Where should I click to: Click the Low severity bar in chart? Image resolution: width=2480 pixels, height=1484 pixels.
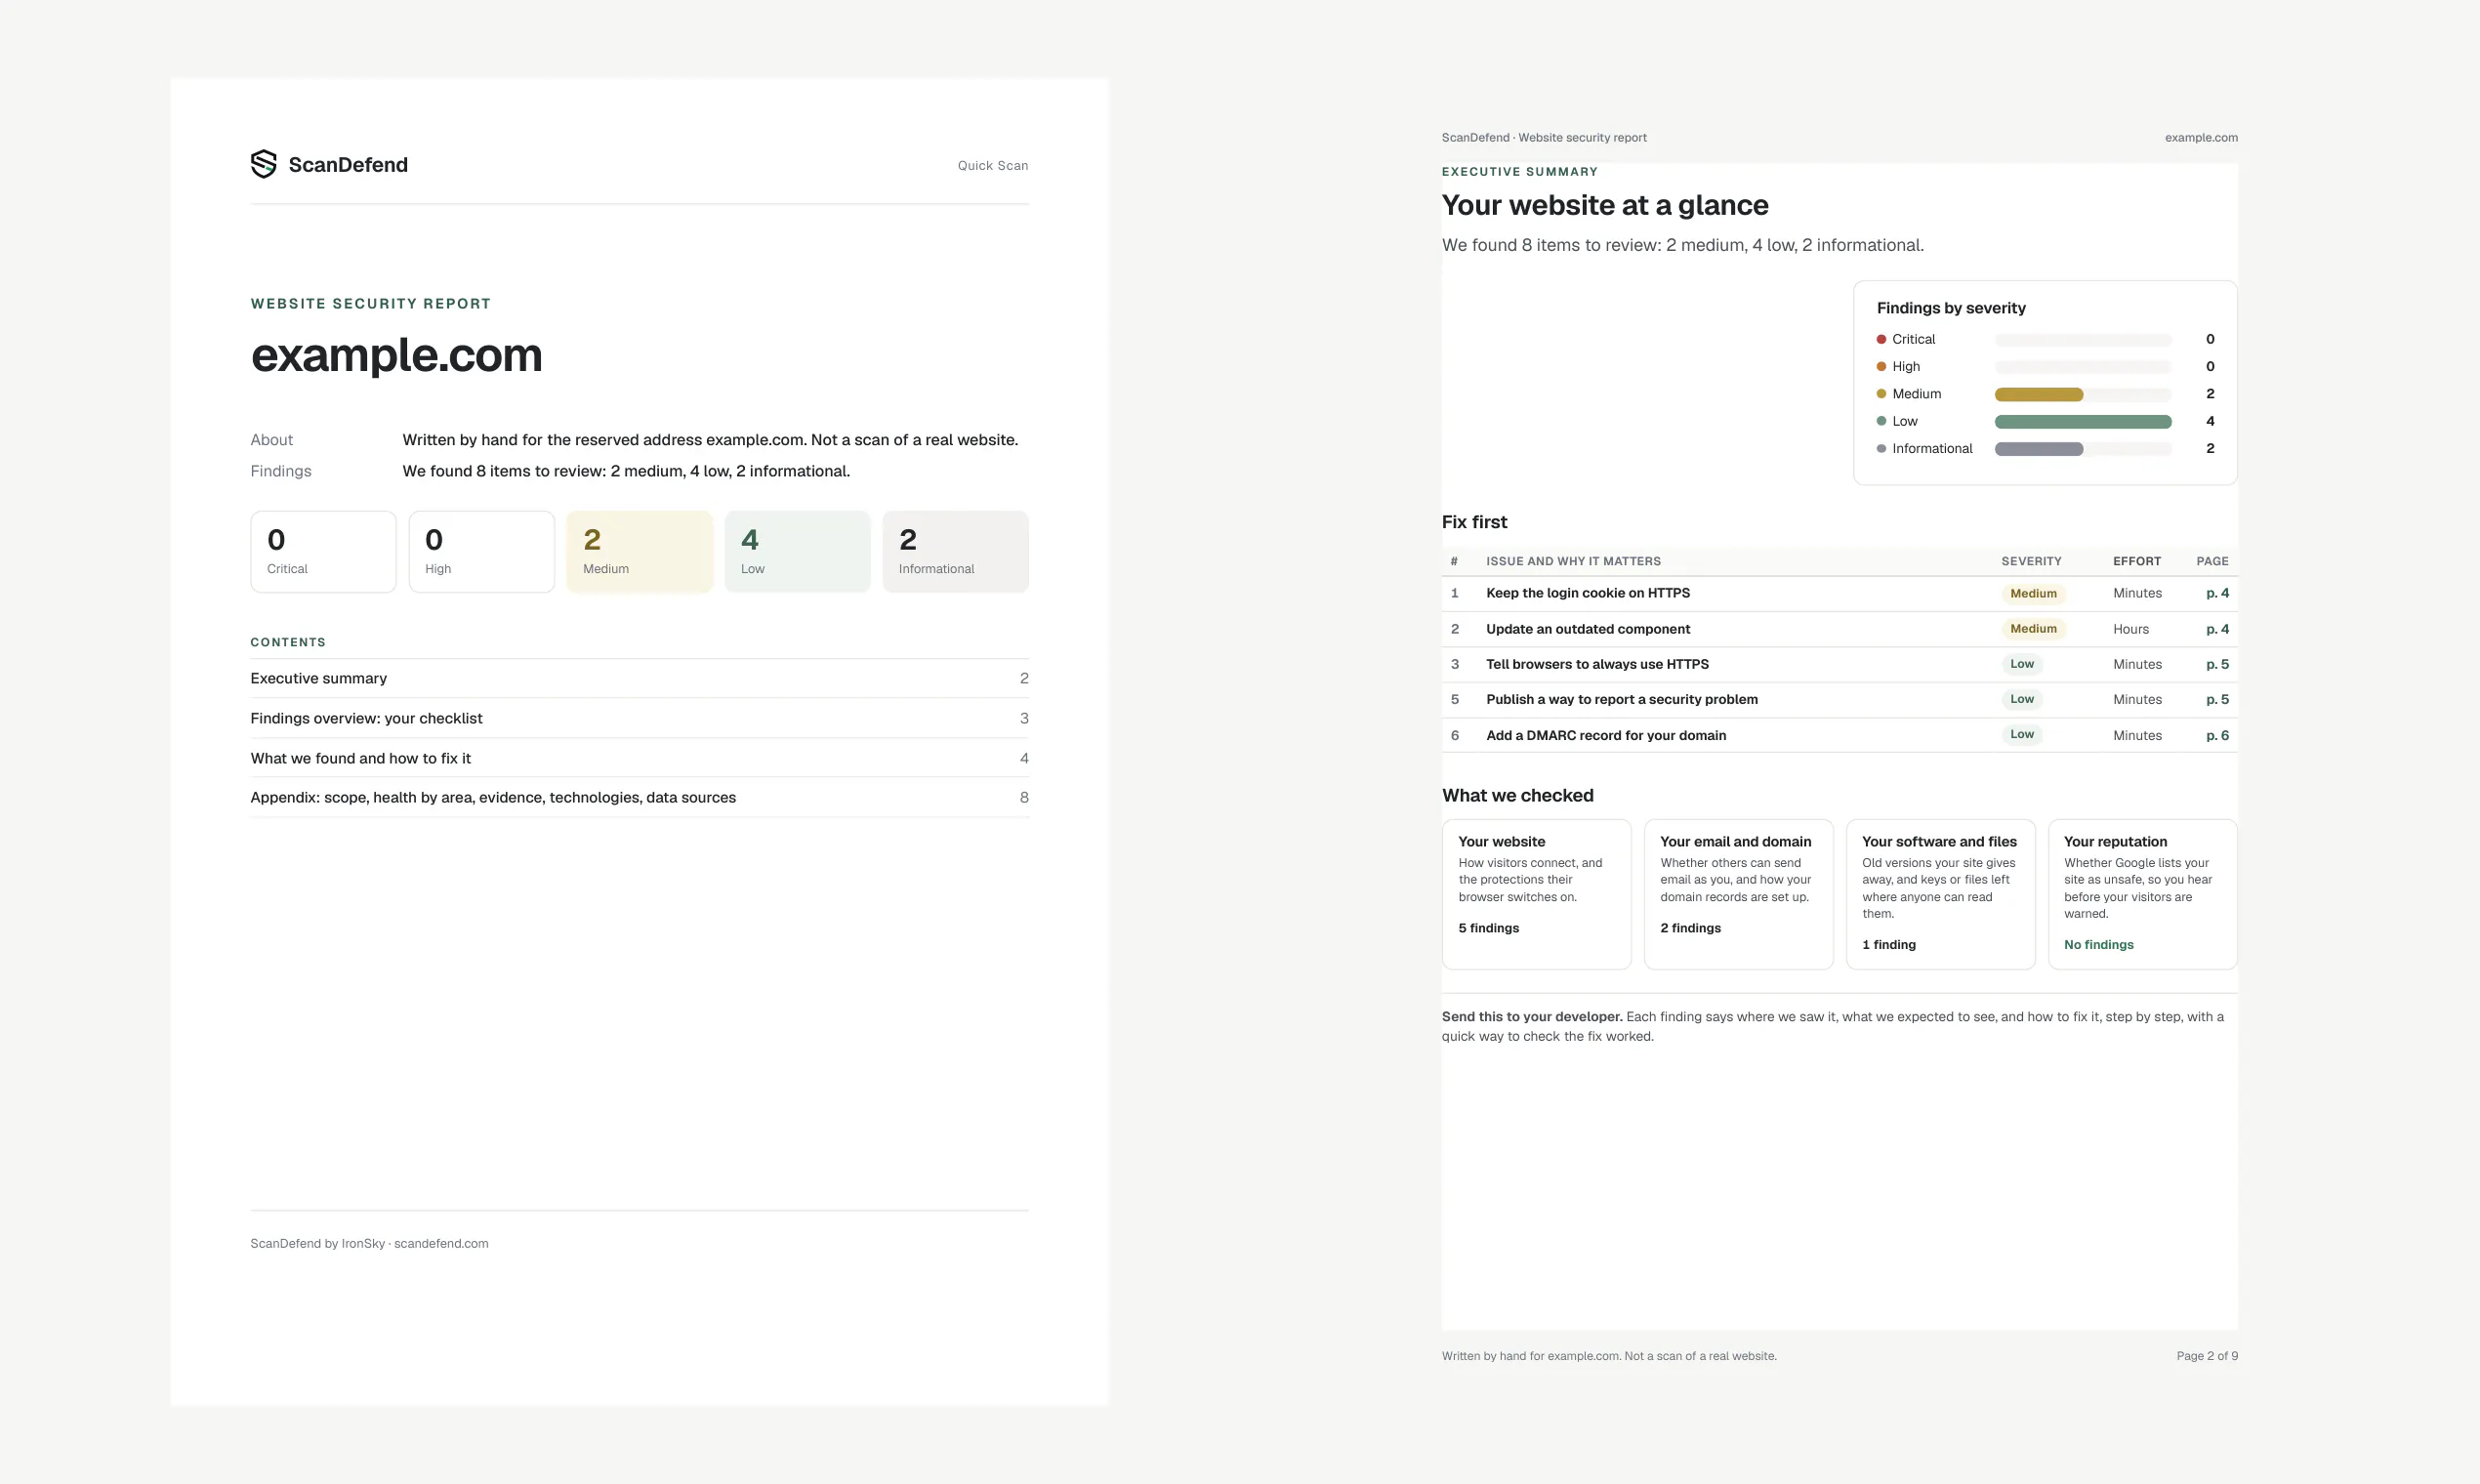tap(2083, 421)
